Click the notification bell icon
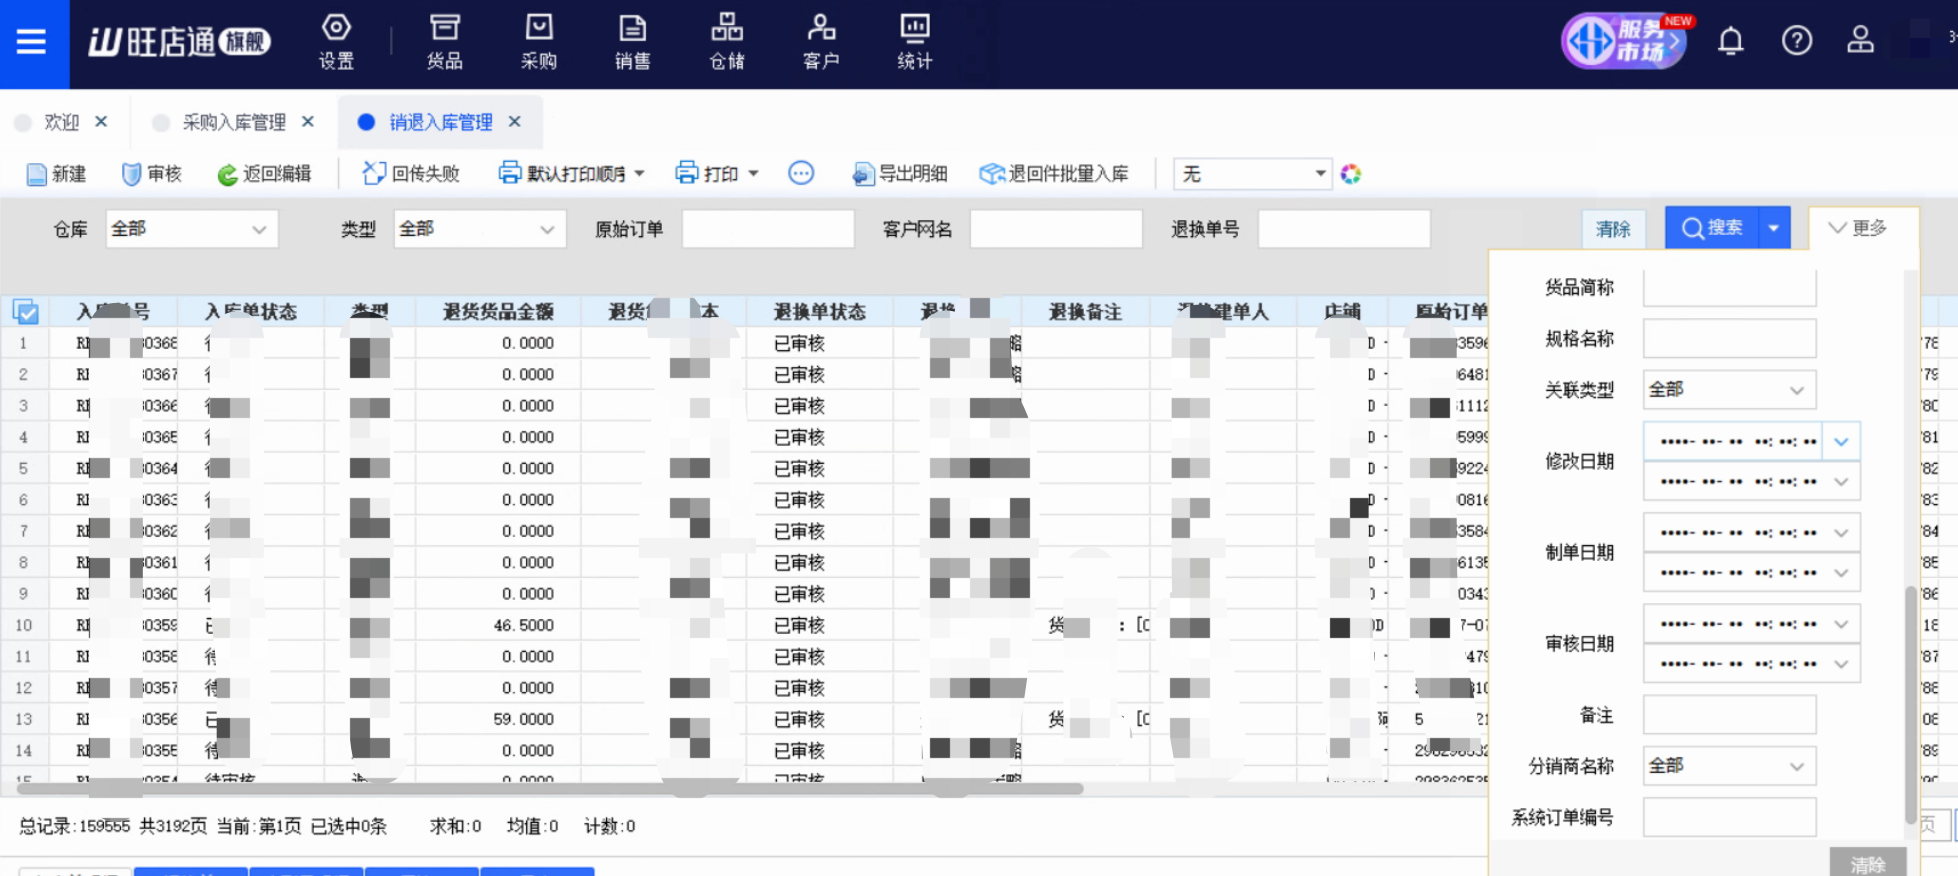Image resolution: width=1958 pixels, height=876 pixels. [x=1730, y=41]
